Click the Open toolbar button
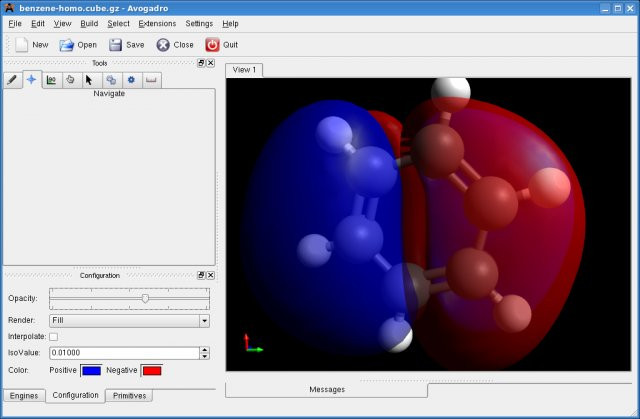640x419 pixels. pos(78,45)
